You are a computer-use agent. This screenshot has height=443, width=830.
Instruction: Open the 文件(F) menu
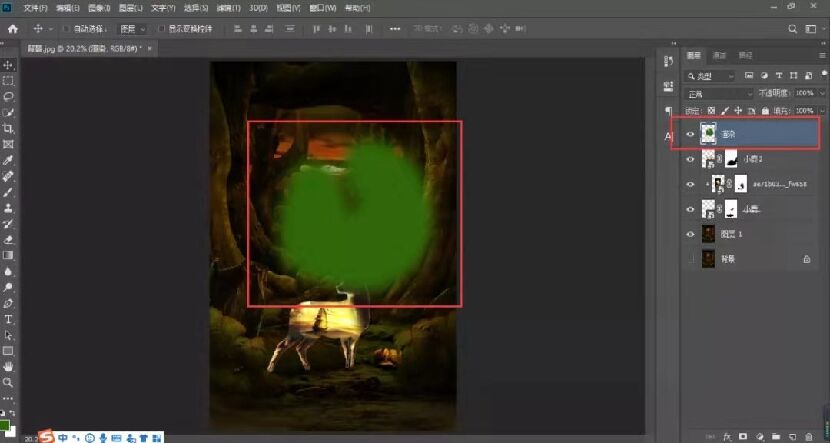click(x=35, y=8)
